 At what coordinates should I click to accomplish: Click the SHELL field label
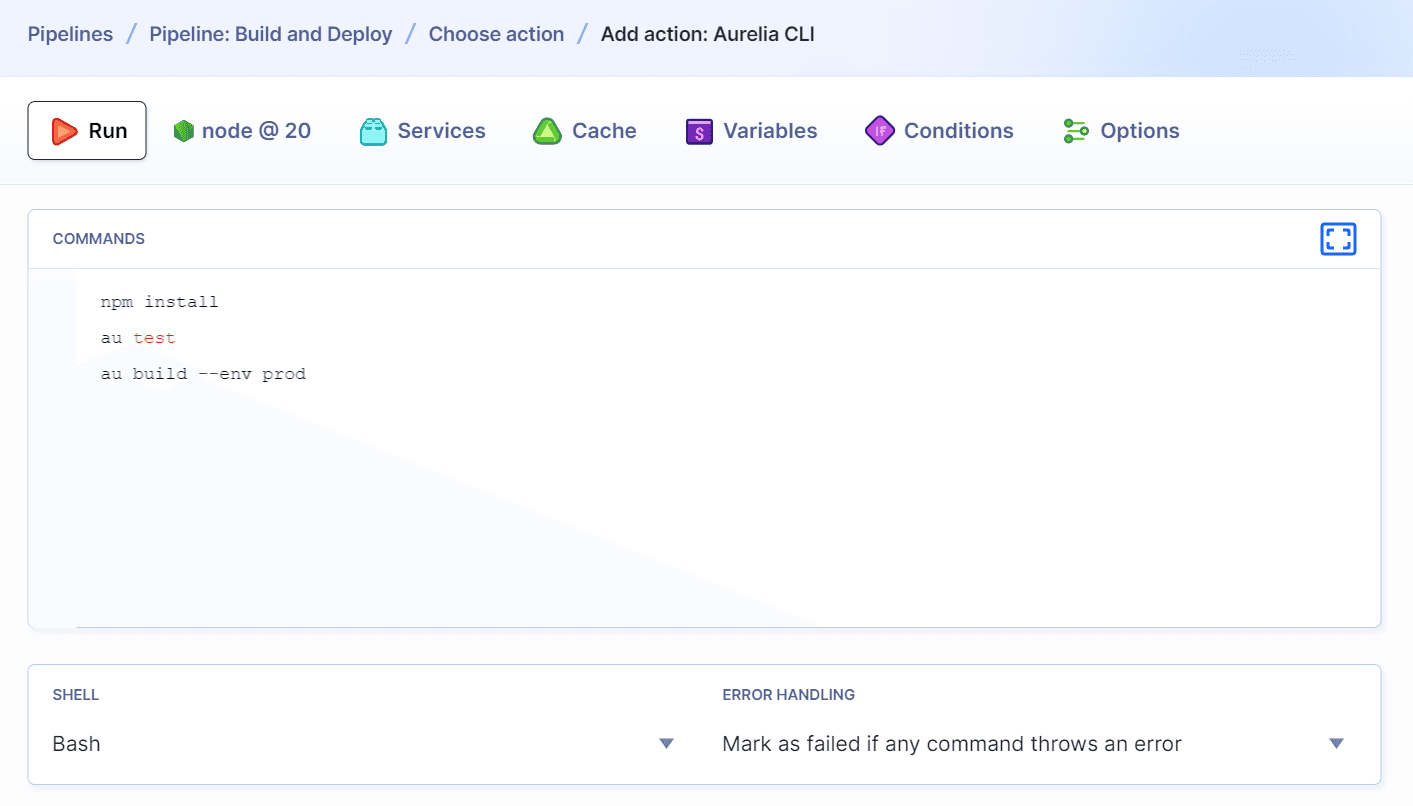pos(76,694)
